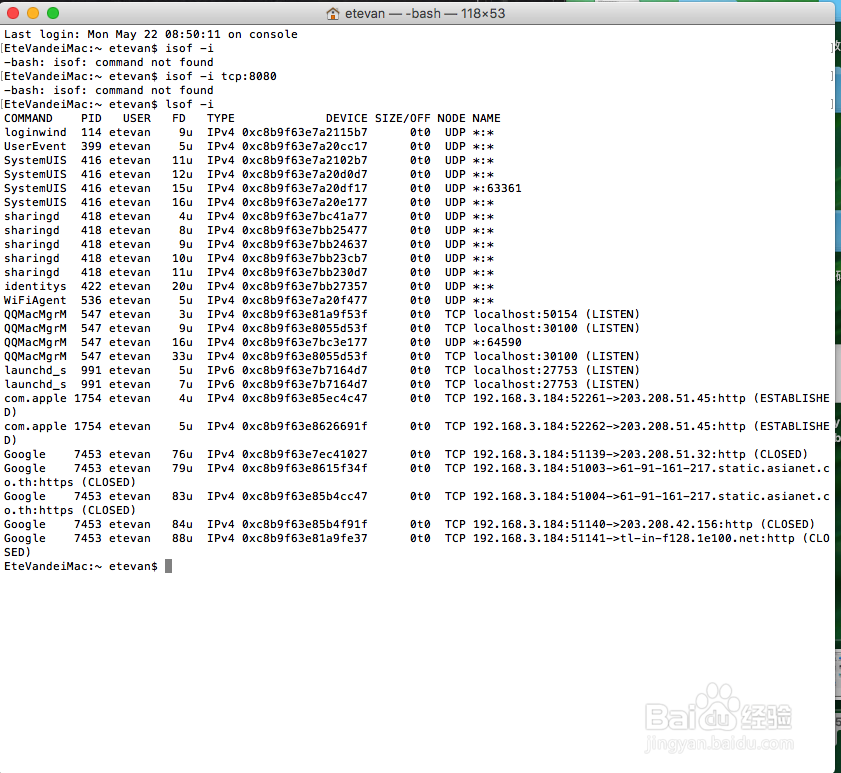This screenshot has height=773, width=841.
Task: Click PID '536' in WiFiAgent row
Action: pyautogui.click(x=91, y=300)
